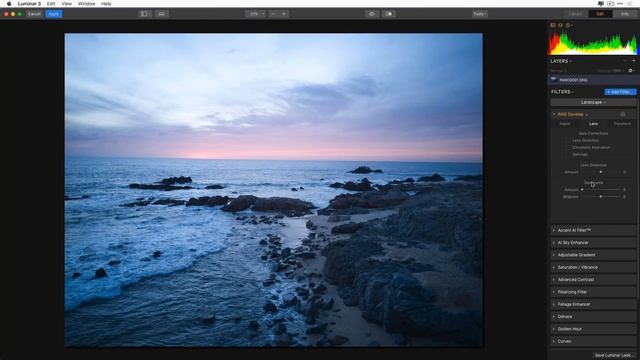The width and height of the screenshot is (640, 360).
Task: Expand the Adjustable Gradient filter
Action: tap(593, 255)
